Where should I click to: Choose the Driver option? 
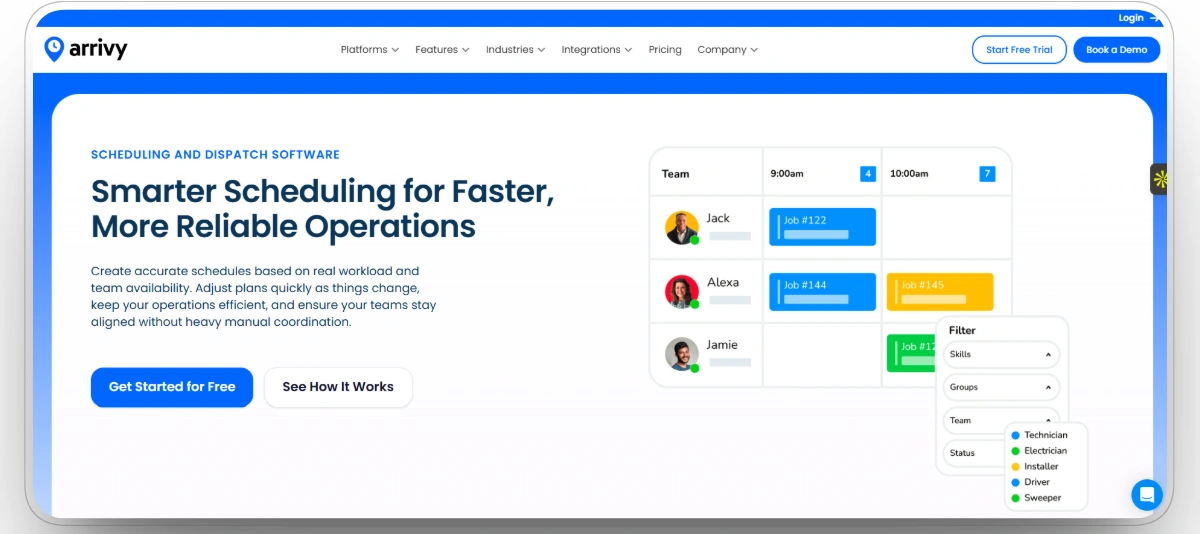(x=1030, y=482)
